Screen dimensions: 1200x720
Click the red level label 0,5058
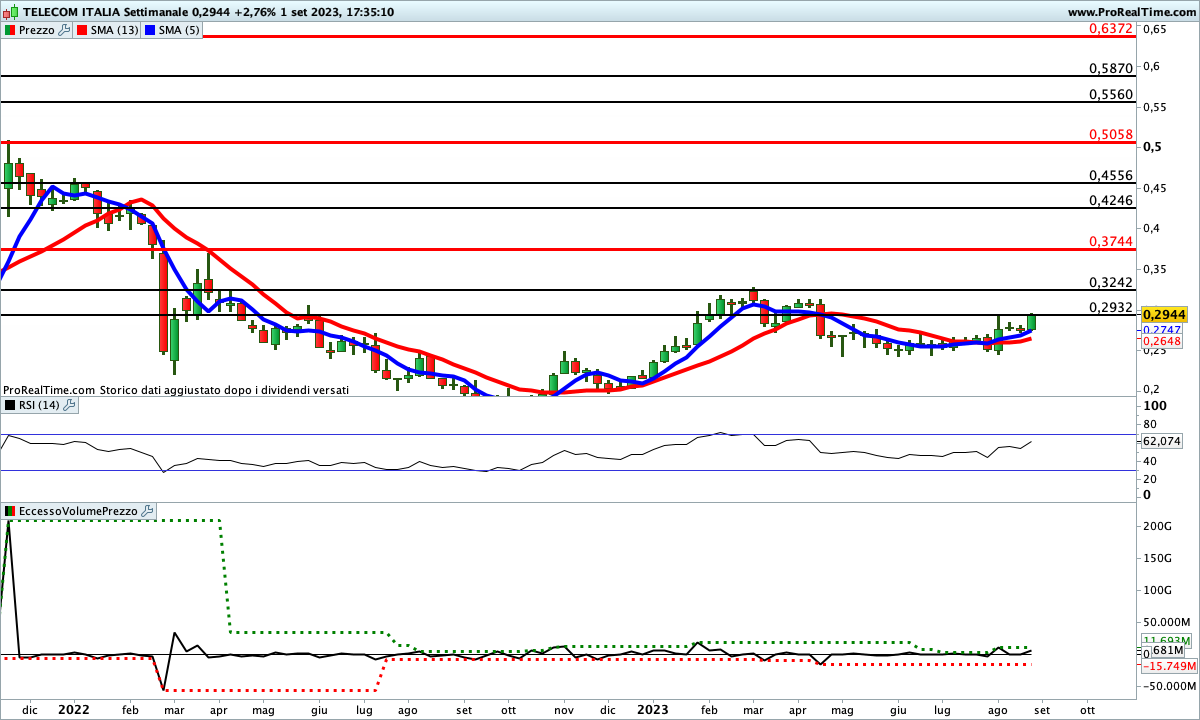pyautogui.click(x=1110, y=135)
